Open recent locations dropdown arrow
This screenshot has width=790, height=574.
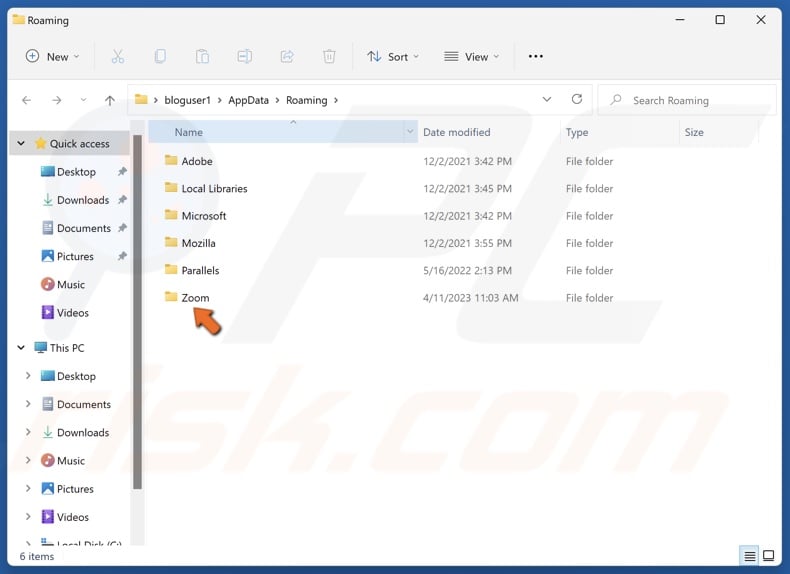83,100
